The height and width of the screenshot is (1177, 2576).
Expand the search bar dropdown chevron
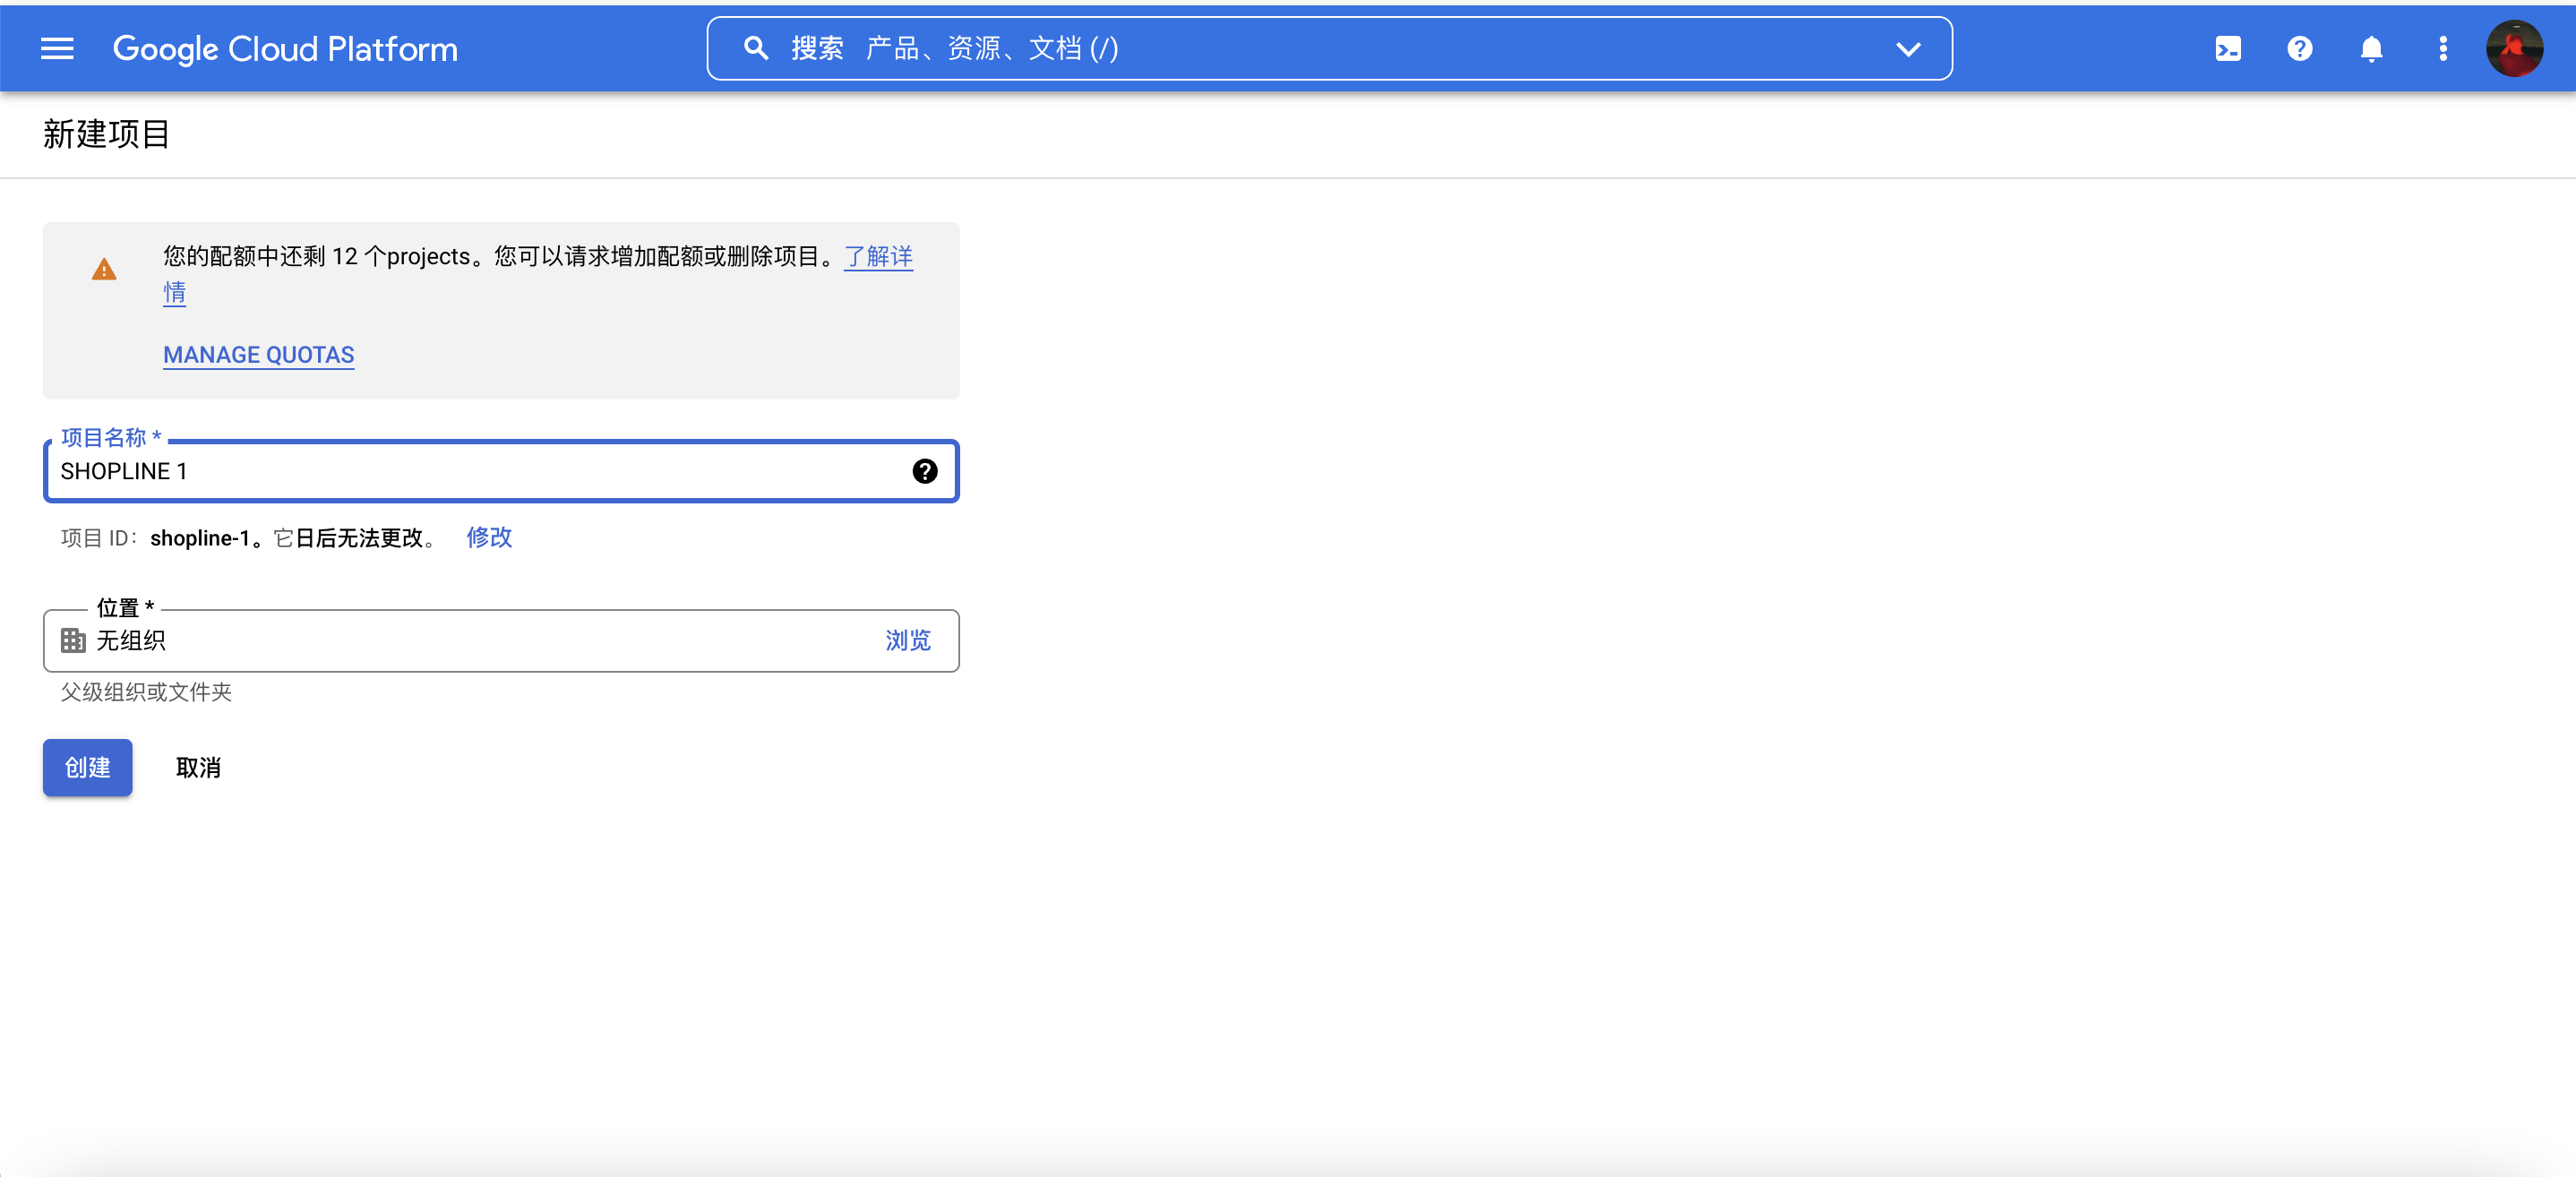1907,48
